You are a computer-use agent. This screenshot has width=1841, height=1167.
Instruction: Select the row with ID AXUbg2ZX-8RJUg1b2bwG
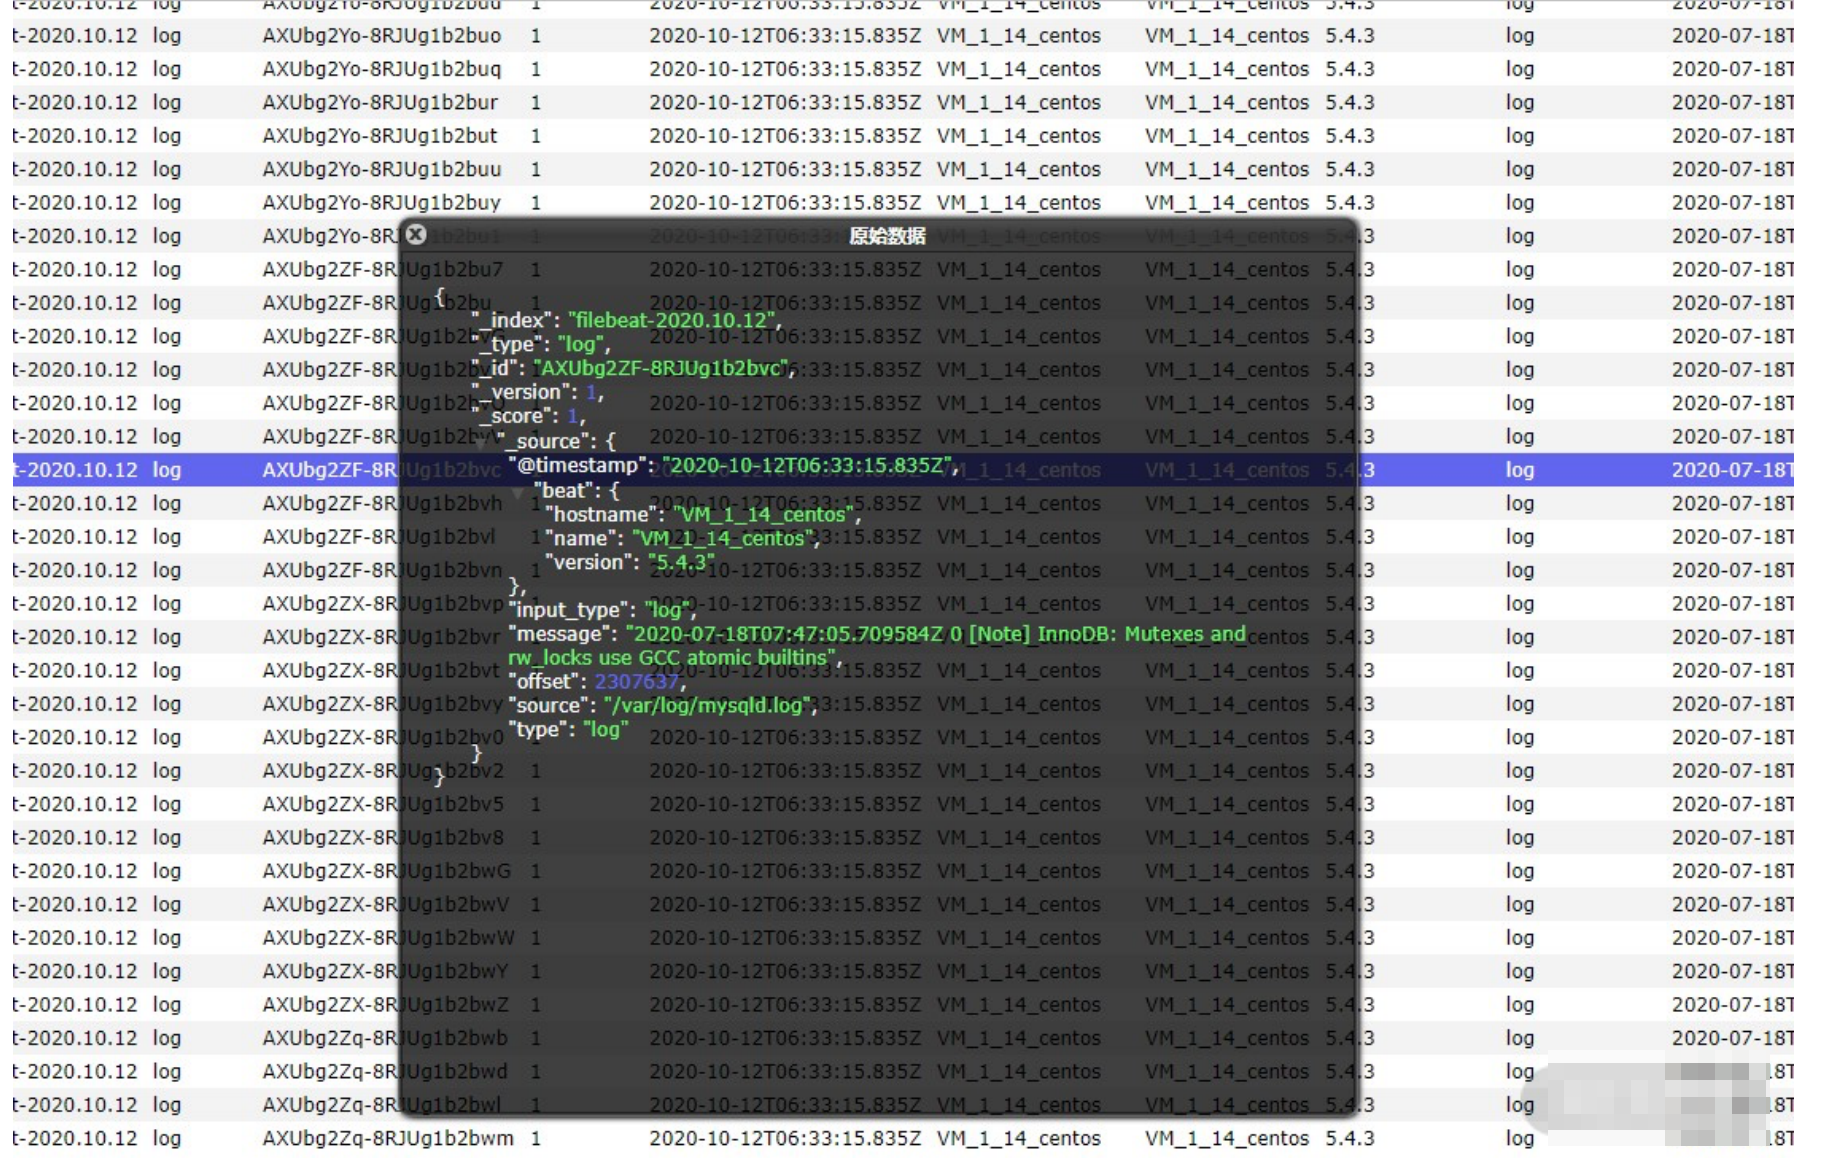tap(903, 871)
